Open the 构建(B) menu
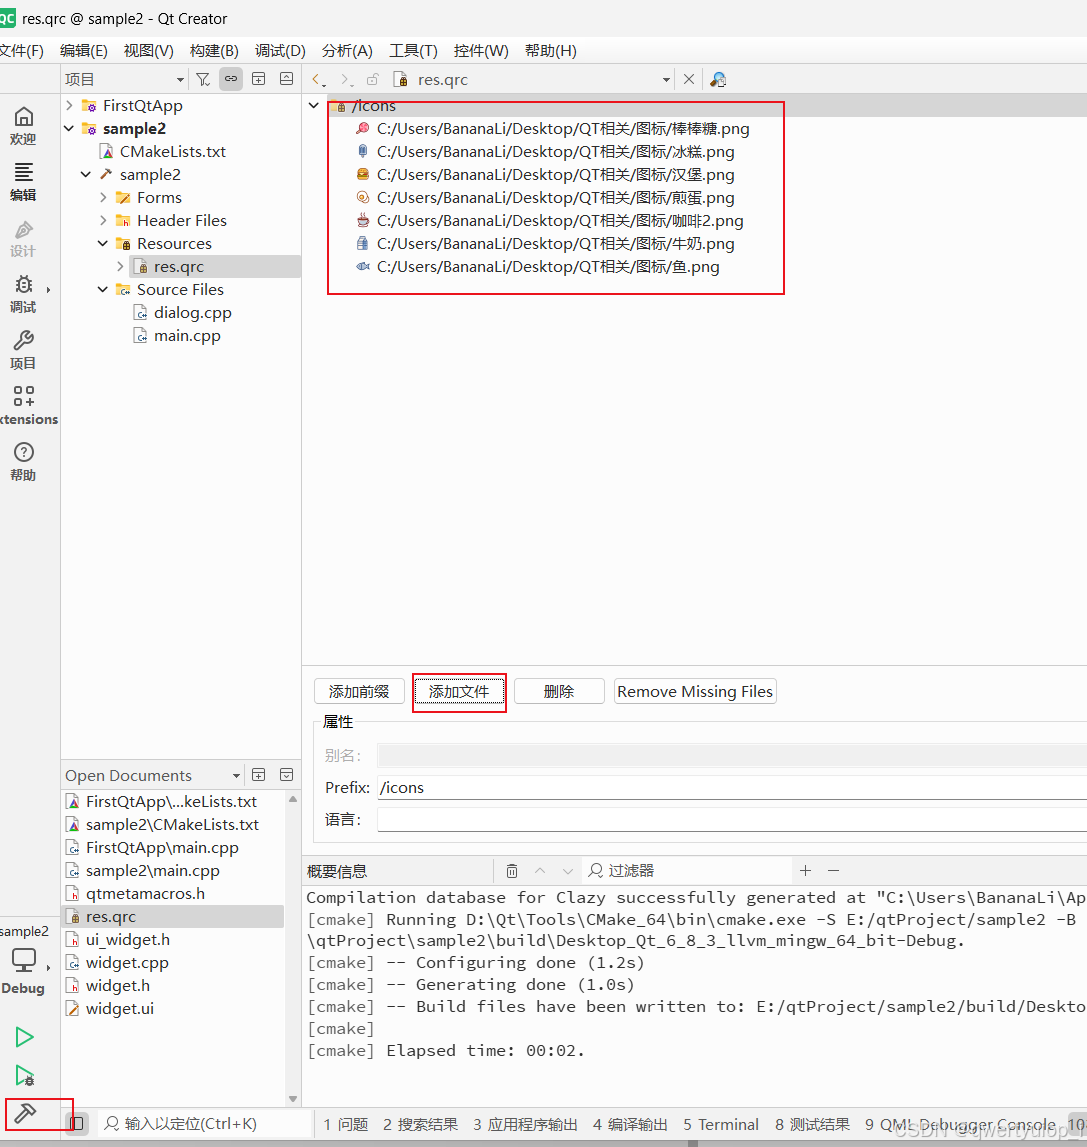1087x1147 pixels. [214, 50]
